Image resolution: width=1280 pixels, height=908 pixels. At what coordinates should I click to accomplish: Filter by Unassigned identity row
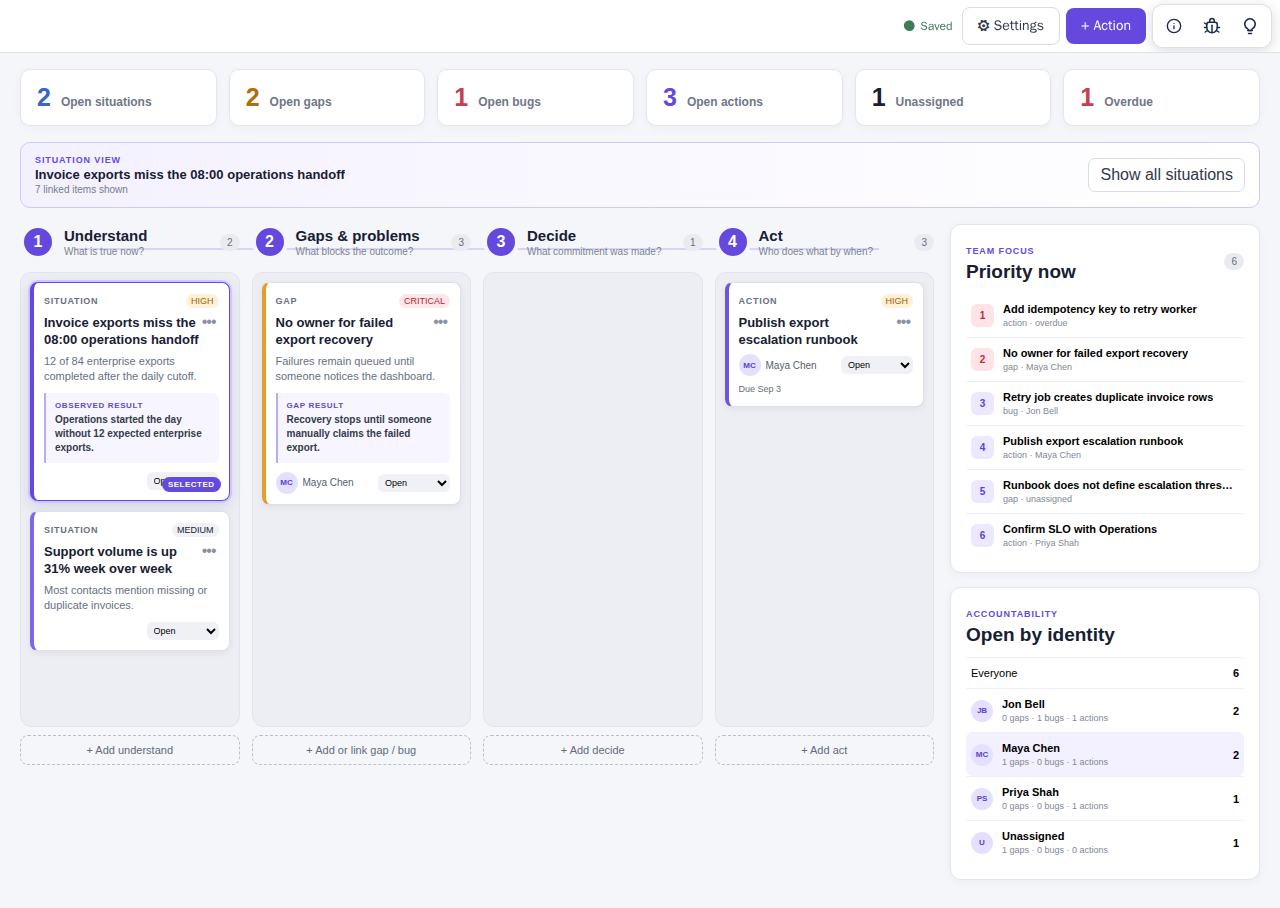point(1105,843)
